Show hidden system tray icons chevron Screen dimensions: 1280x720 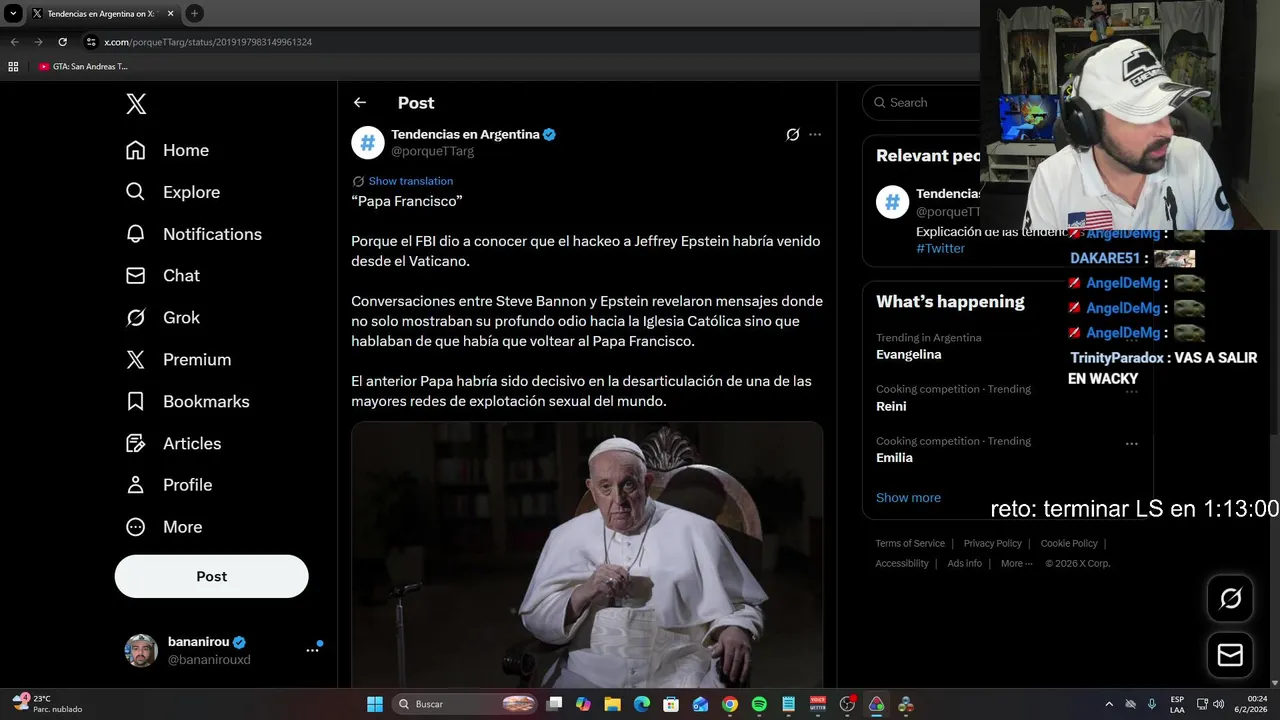click(1109, 704)
